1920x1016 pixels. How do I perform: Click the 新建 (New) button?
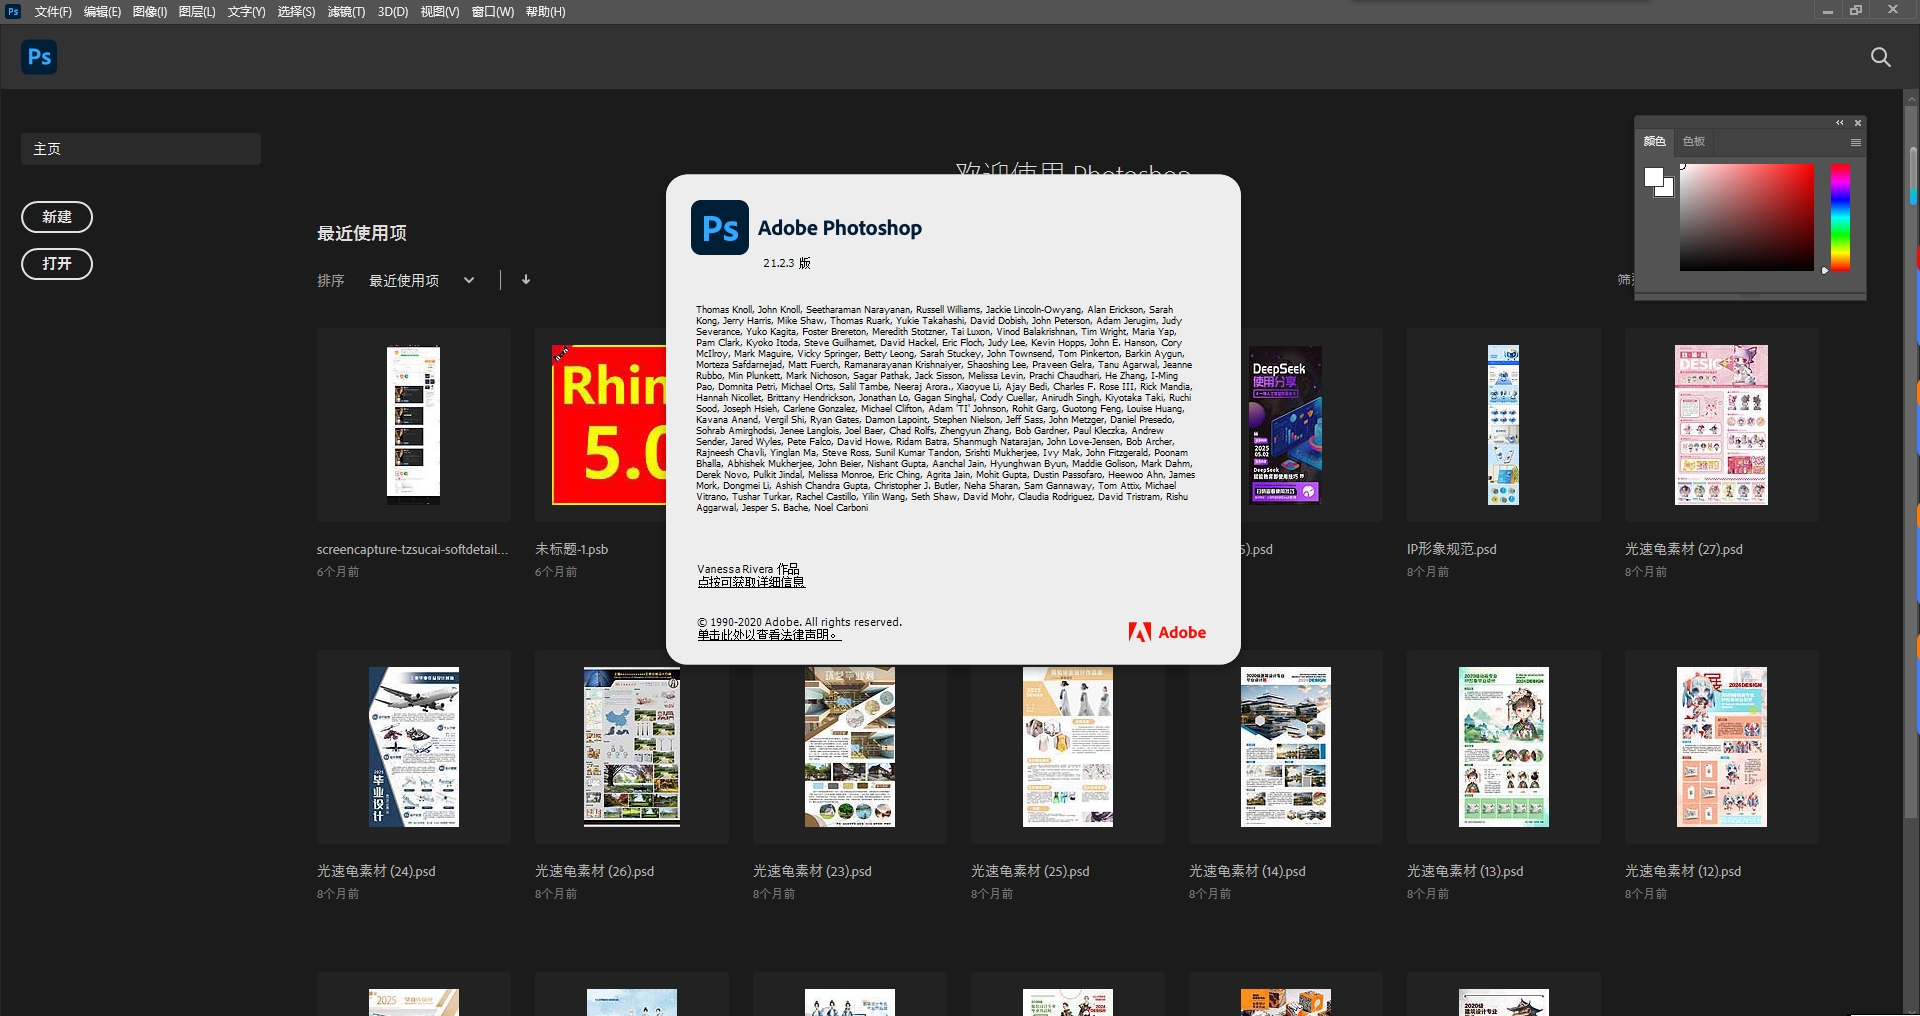(x=57, y=217)
